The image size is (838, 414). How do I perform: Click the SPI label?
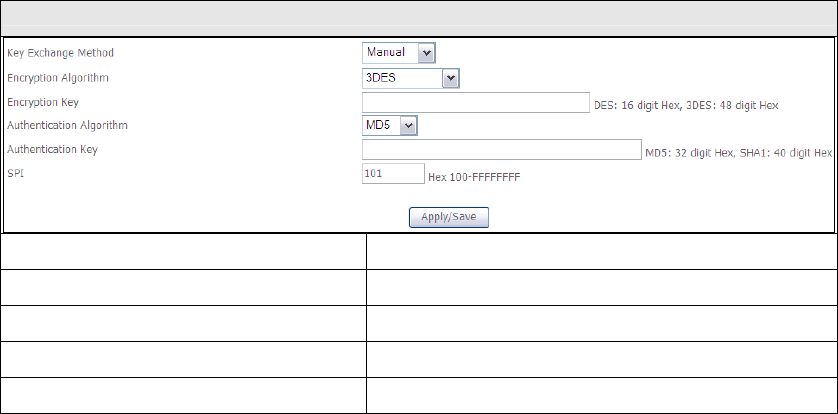point(15,174)
